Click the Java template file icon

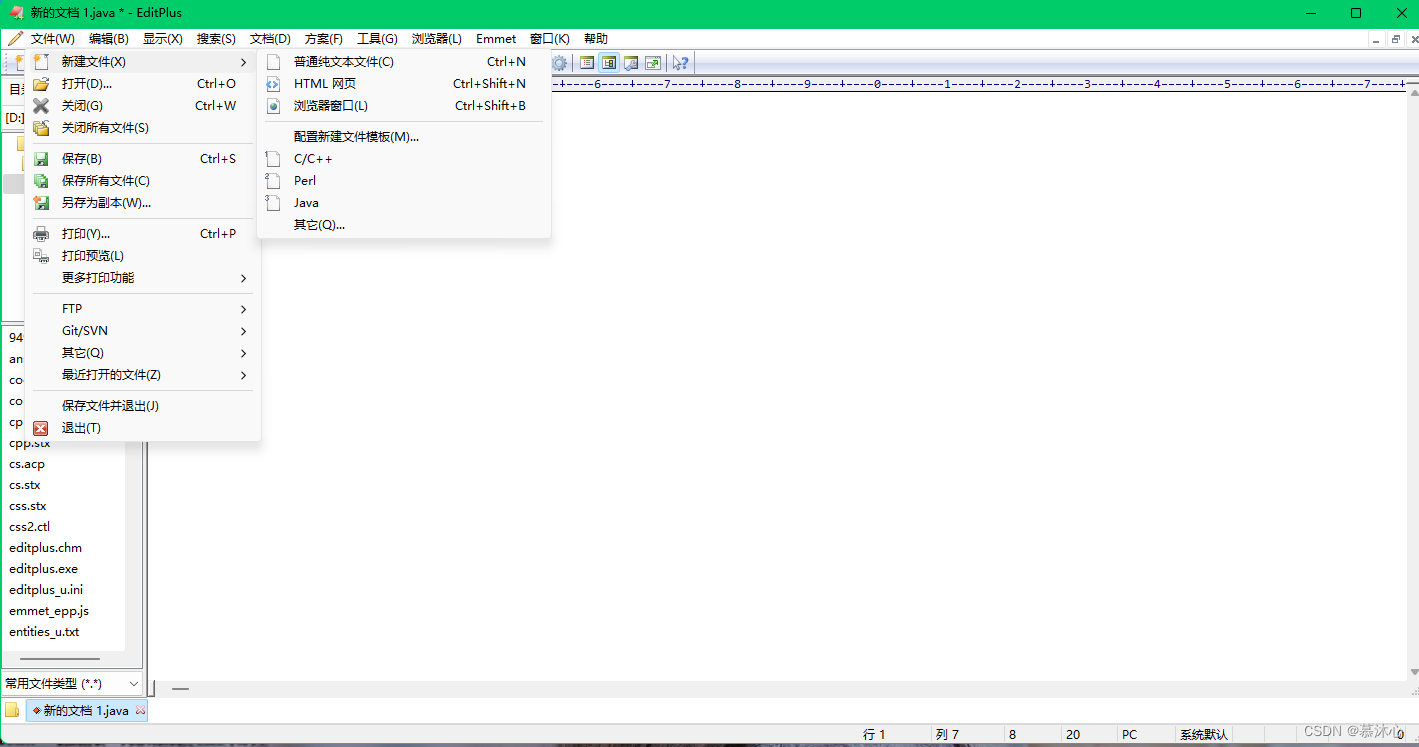273,203
